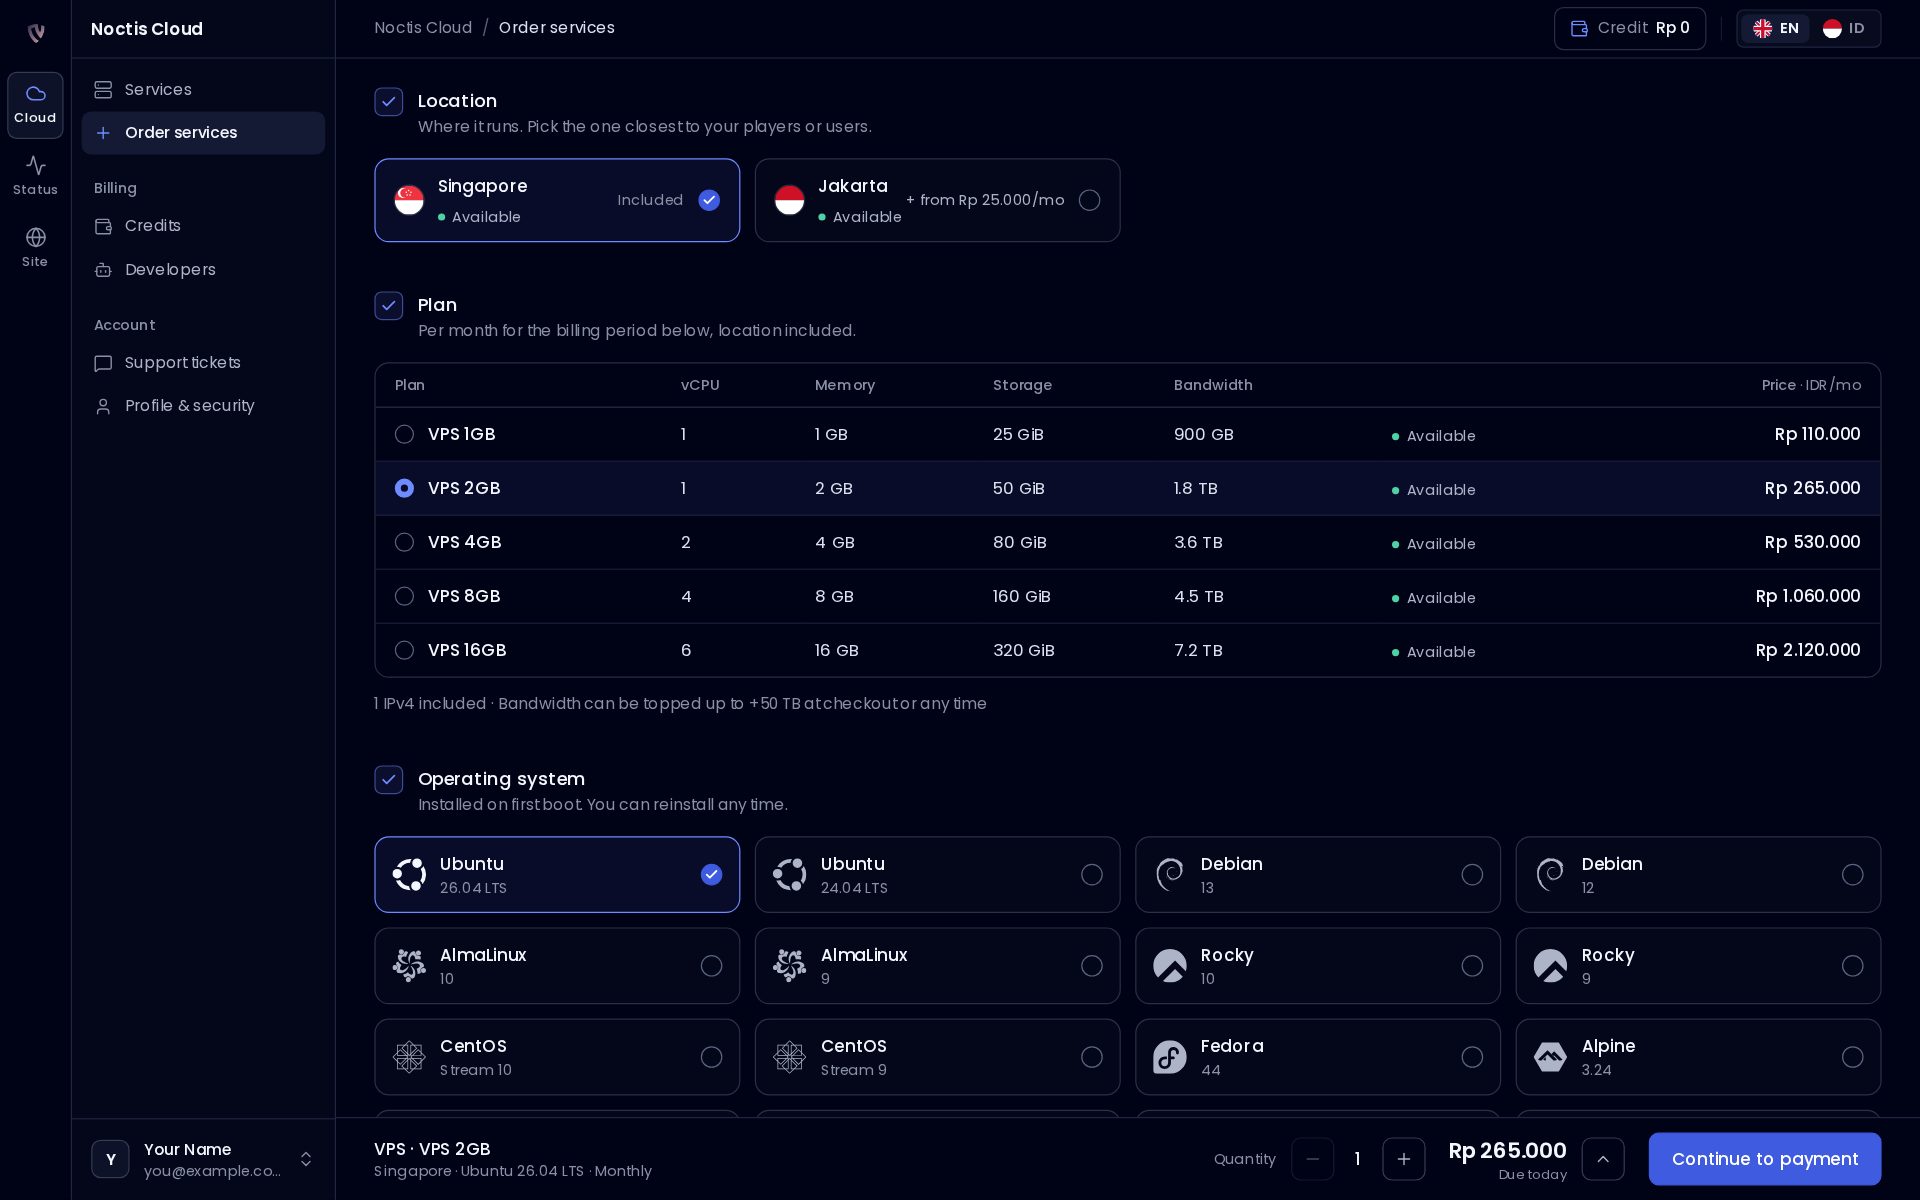Click the plus icon beside Order services
This screenshot has height=1200, width=1920.
coord(103,133)
